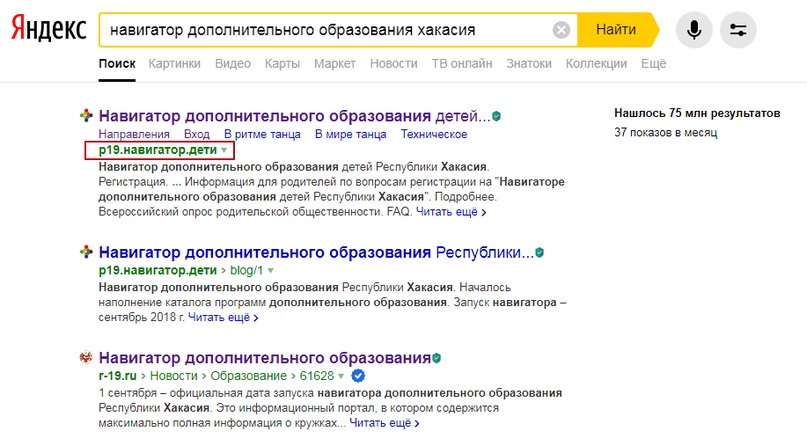Expand dropdown arrow after 61628 breadcrumb

click(341, 376)
